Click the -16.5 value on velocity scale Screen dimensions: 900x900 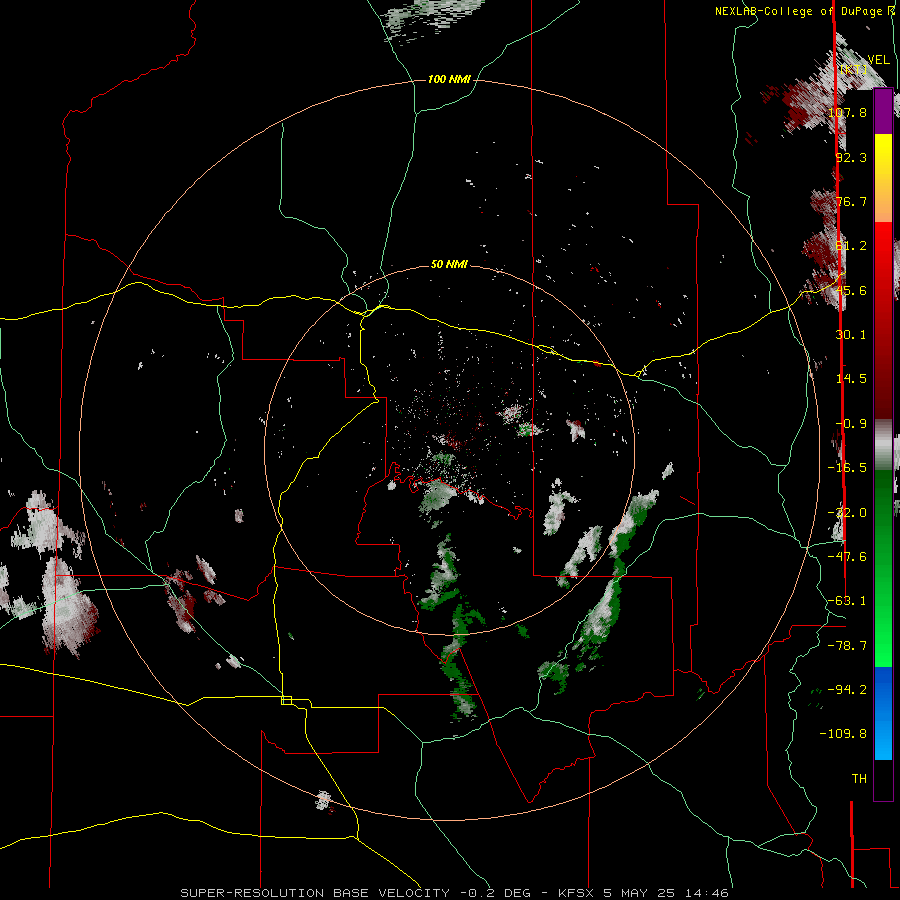click(x=847, y=468)
